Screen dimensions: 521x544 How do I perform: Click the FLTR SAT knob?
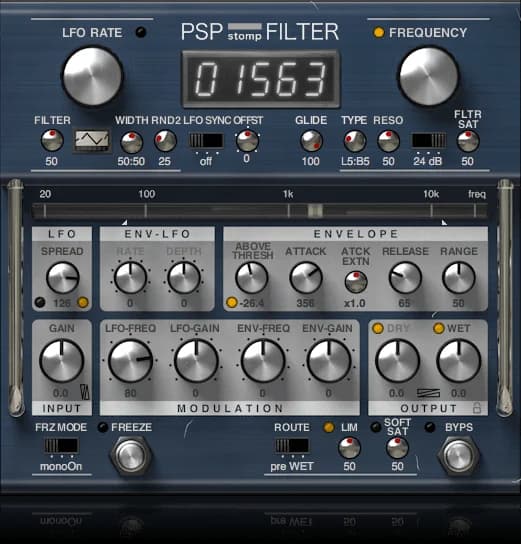tap(468, 141)
